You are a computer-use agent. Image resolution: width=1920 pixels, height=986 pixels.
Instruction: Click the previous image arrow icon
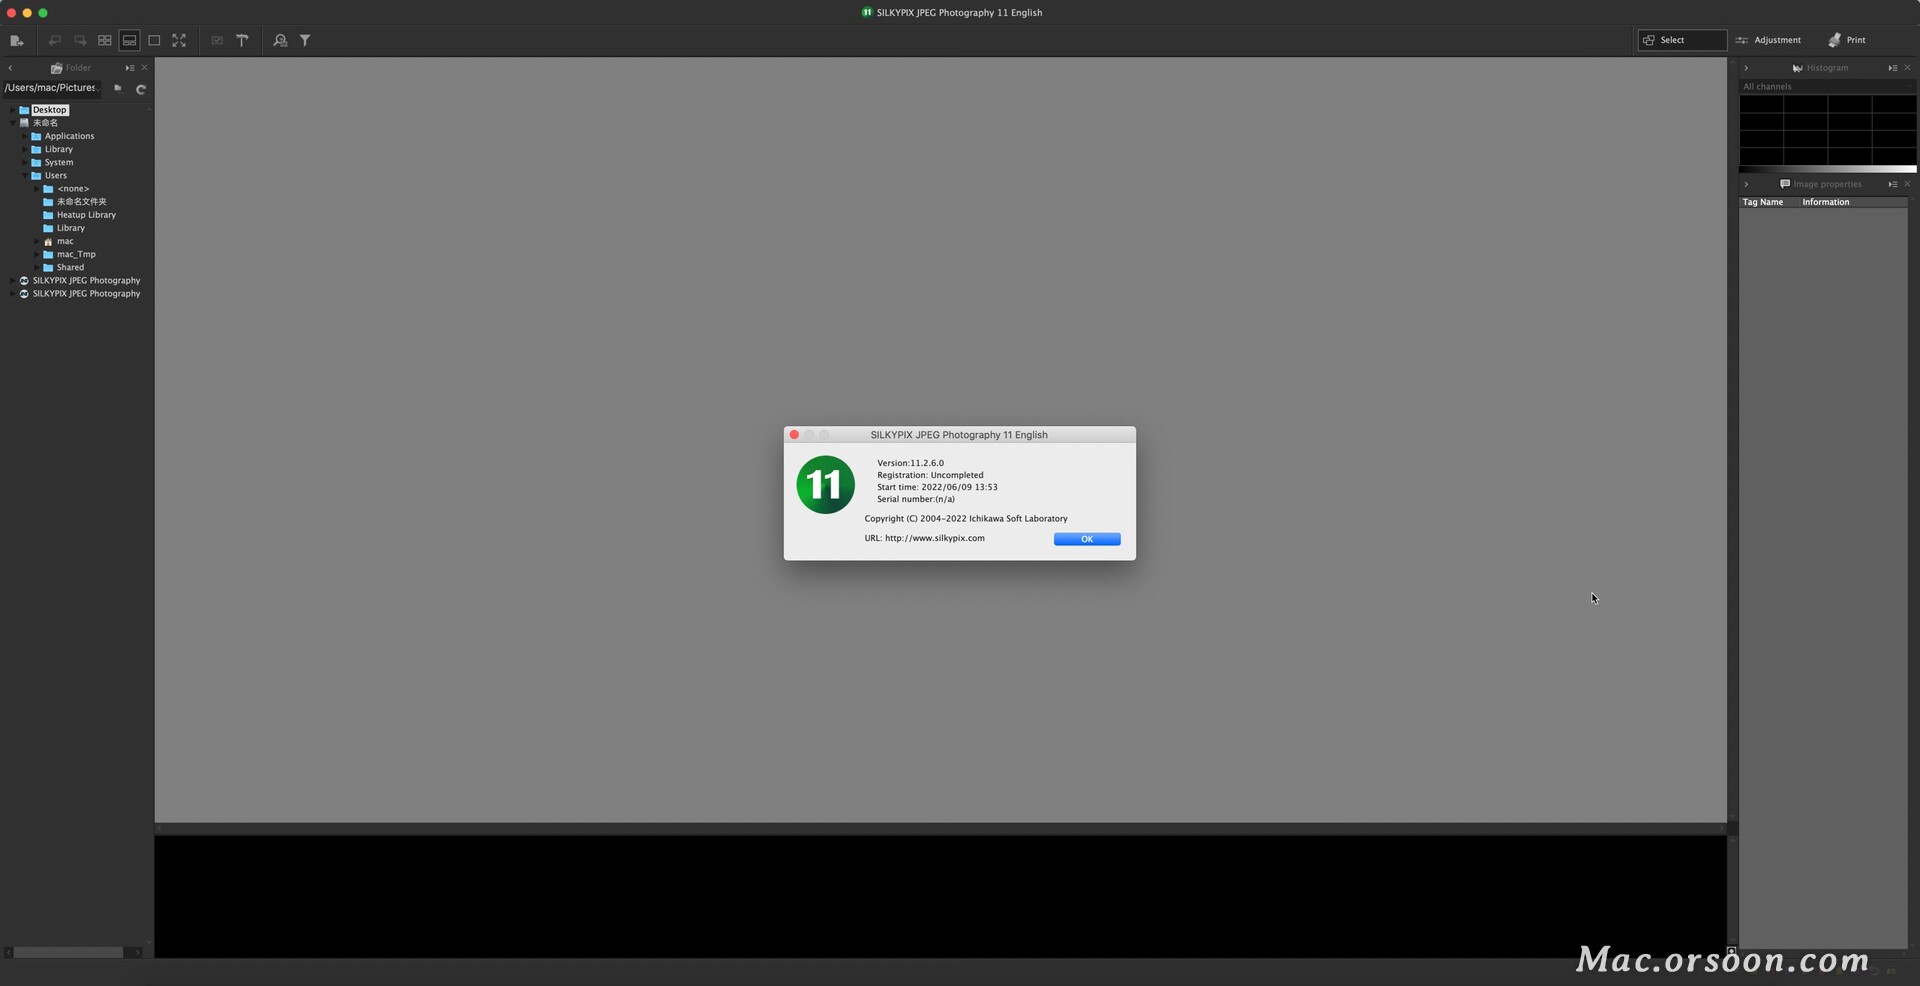tap(55, 41)
